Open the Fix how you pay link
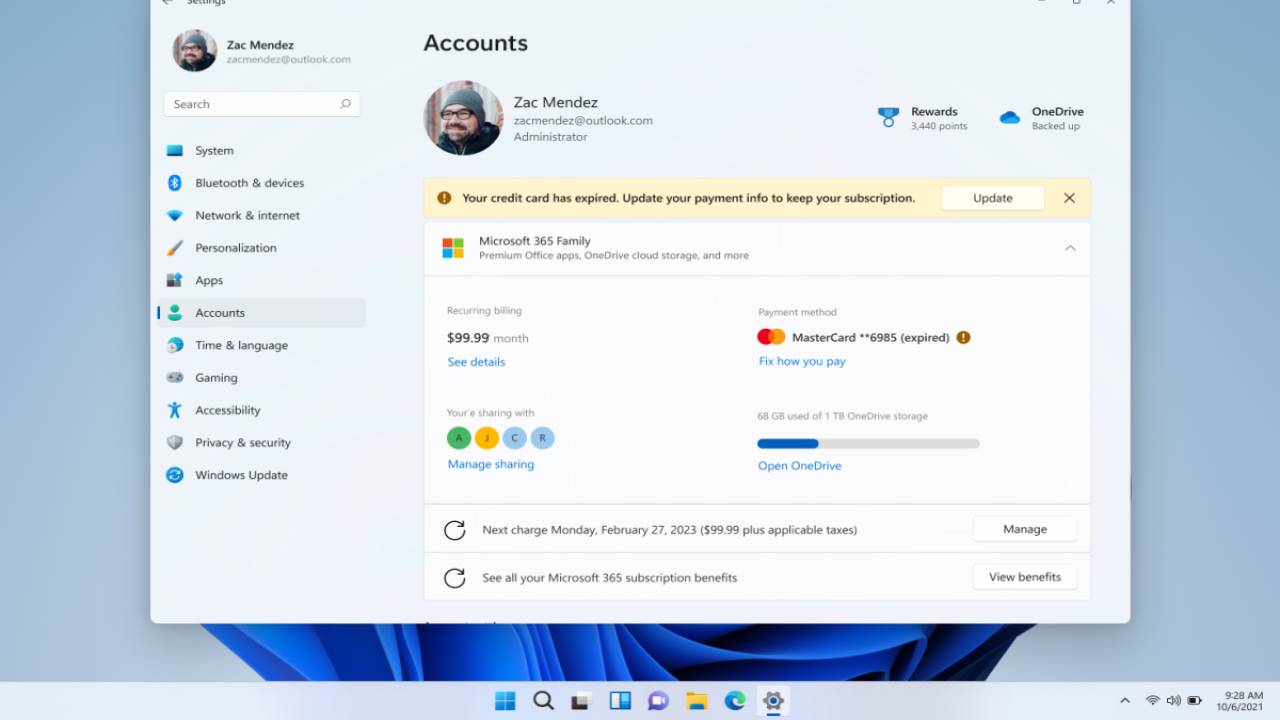The image size is (1280, 720). click(x=801, y=361)
